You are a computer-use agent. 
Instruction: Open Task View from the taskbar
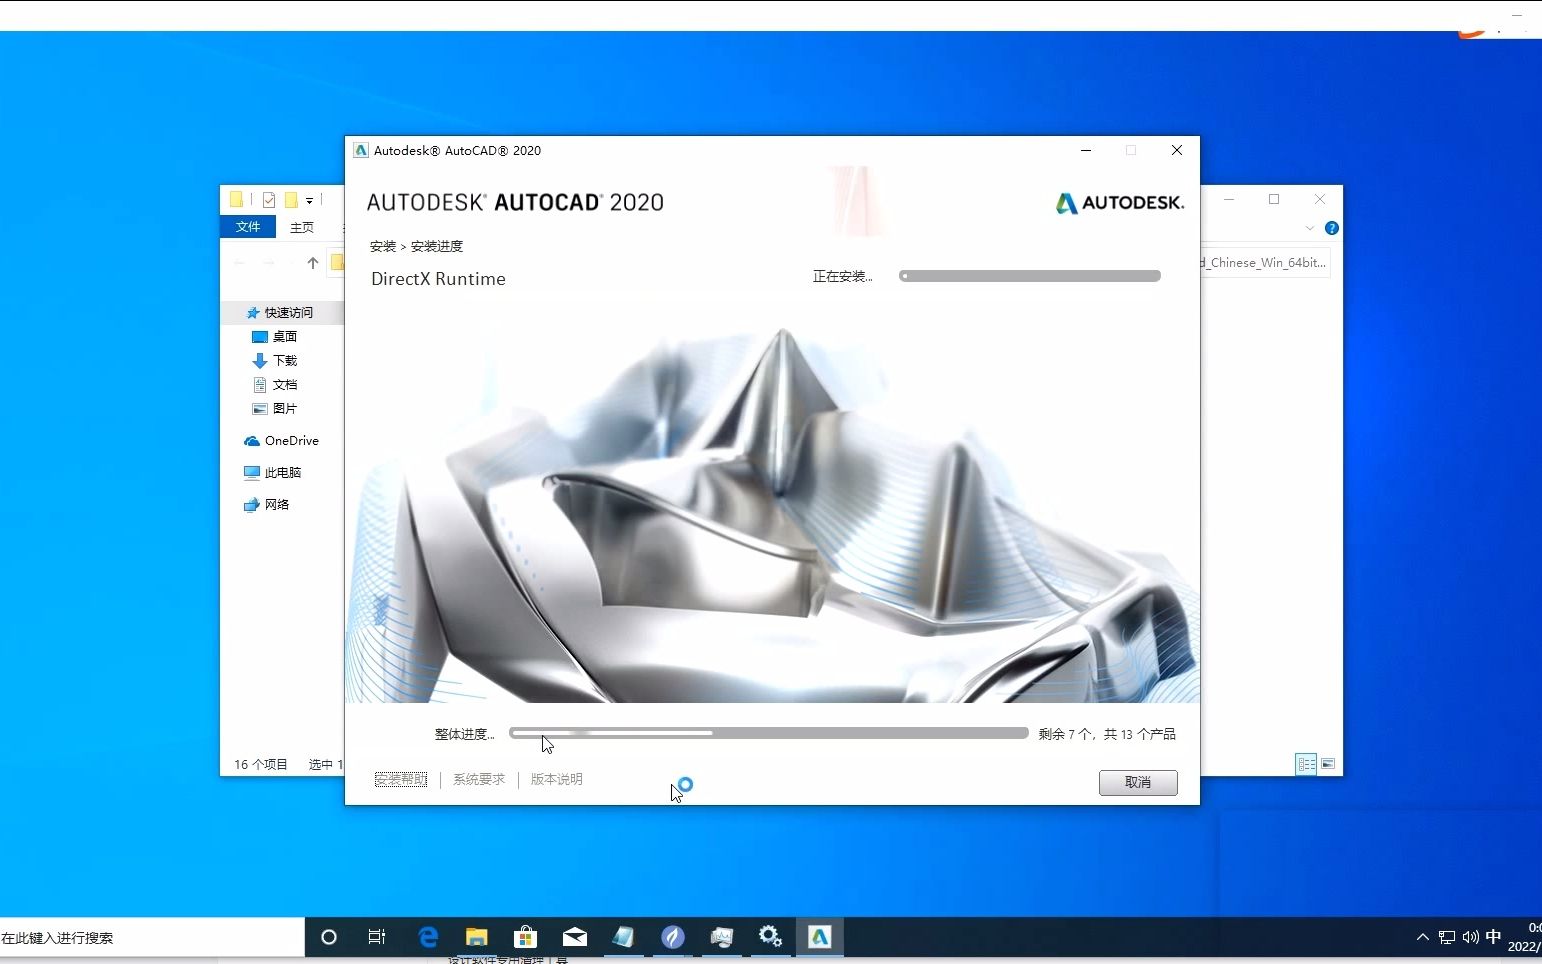coord(376,937)
